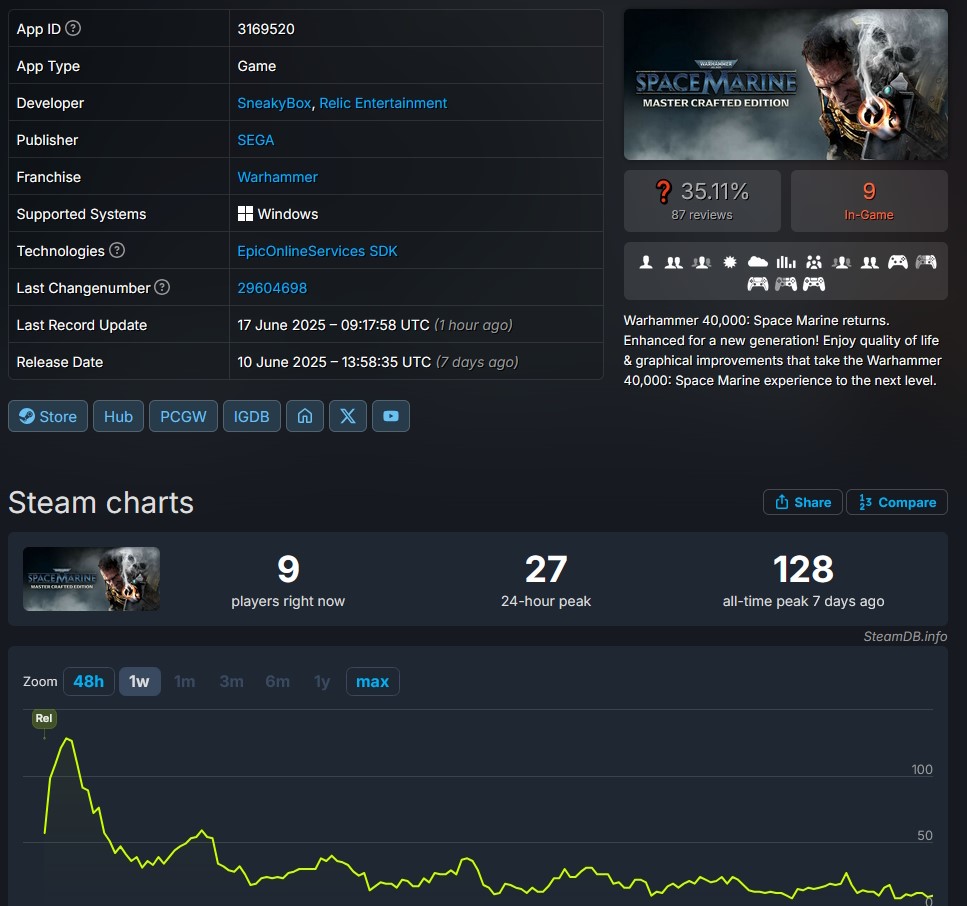
Task: Click the two-player icon beside the single-player icon
Action: click(x=673, y=262)
